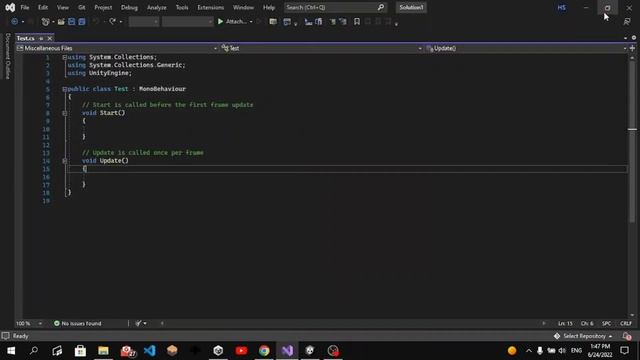Open the YouTube app in the taskbar
Screen dimensions: 640x360
pyautogui.click(x=241, y=351)
